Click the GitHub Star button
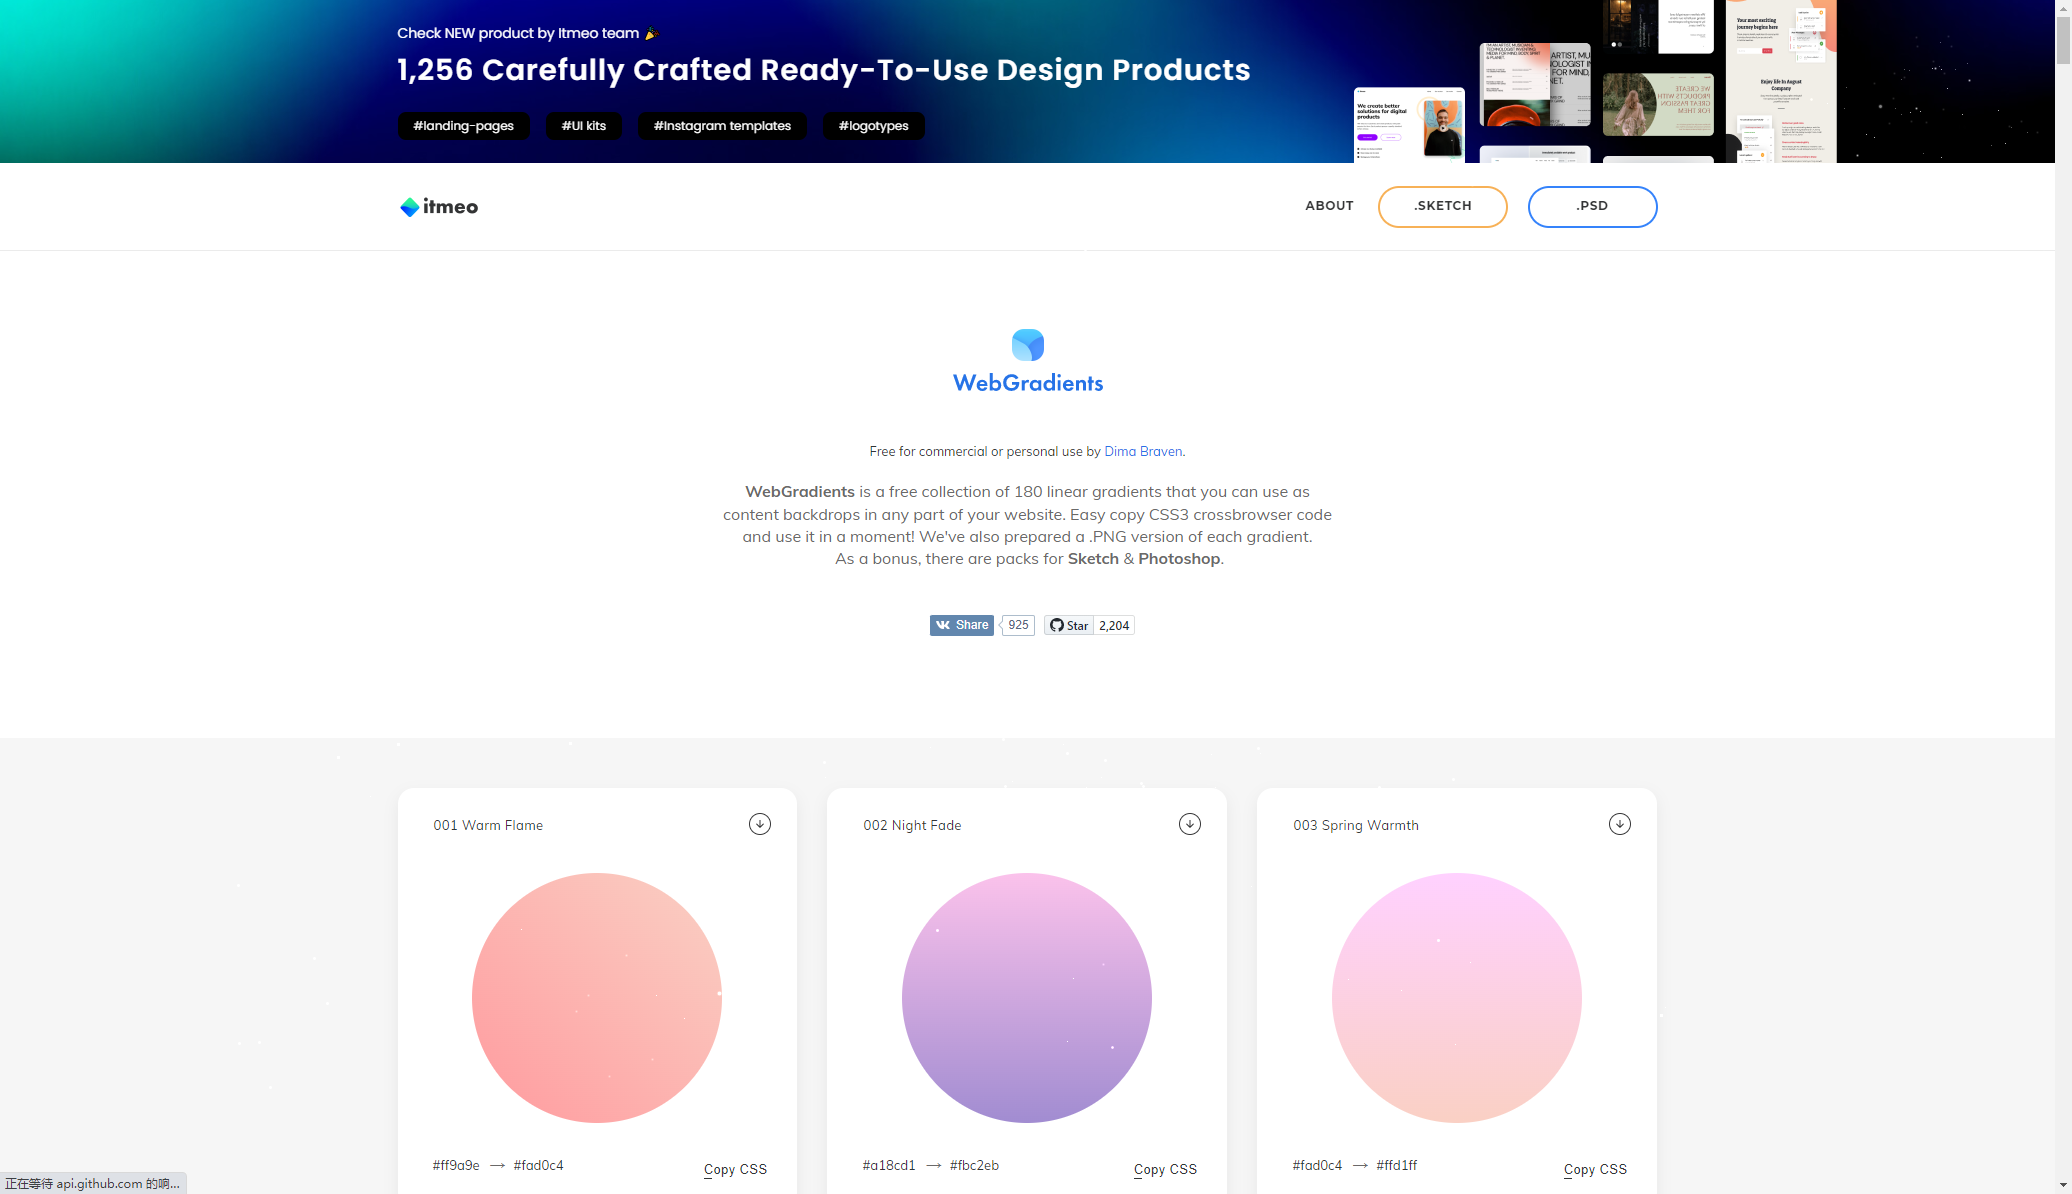Viewport: 2072px width, 1194px height. click(x=1068, y=626)
